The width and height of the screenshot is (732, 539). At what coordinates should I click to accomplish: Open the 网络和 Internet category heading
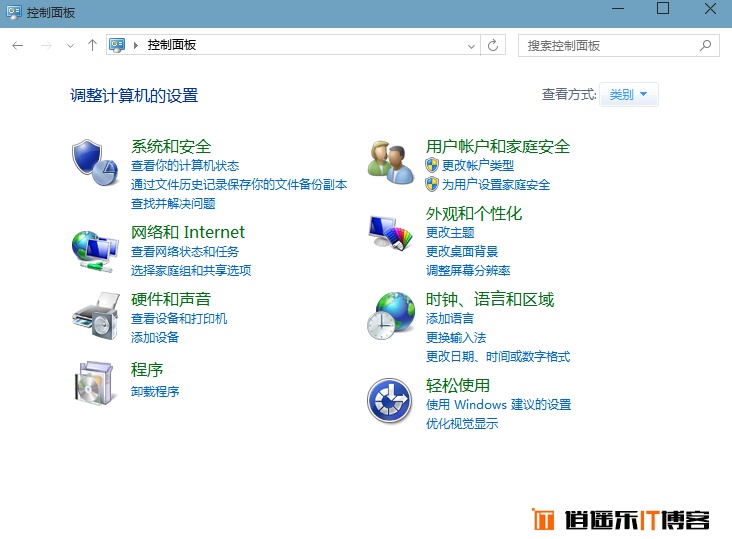(x=188, y=232)
